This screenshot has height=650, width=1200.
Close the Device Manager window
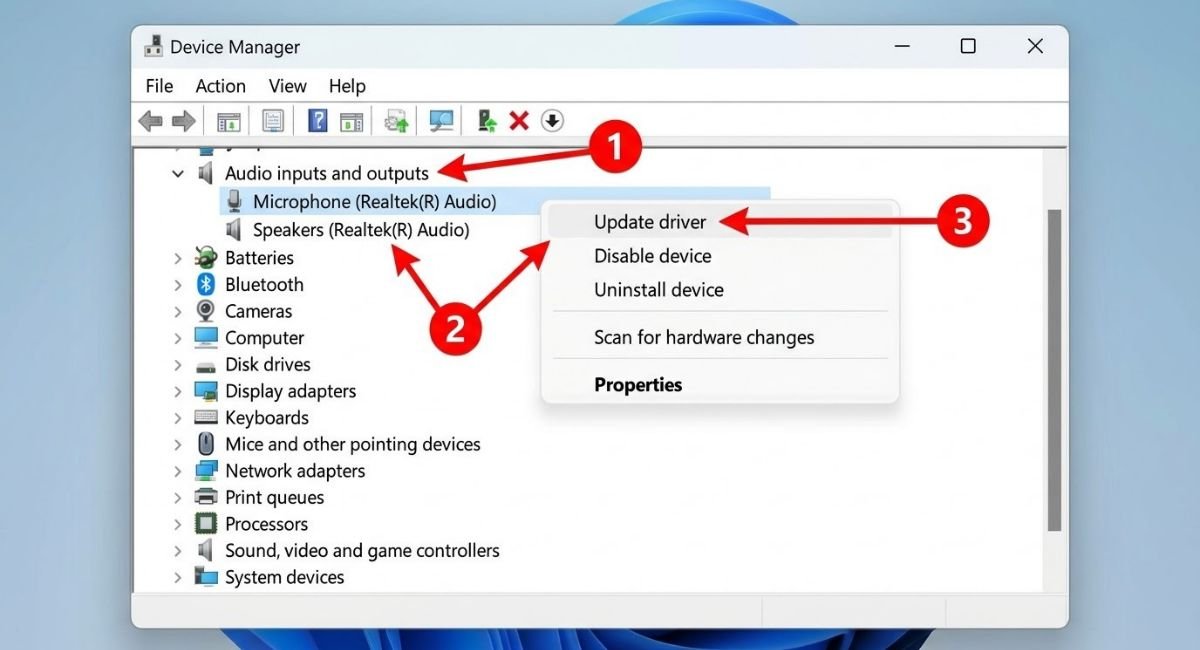(1035, 46)
